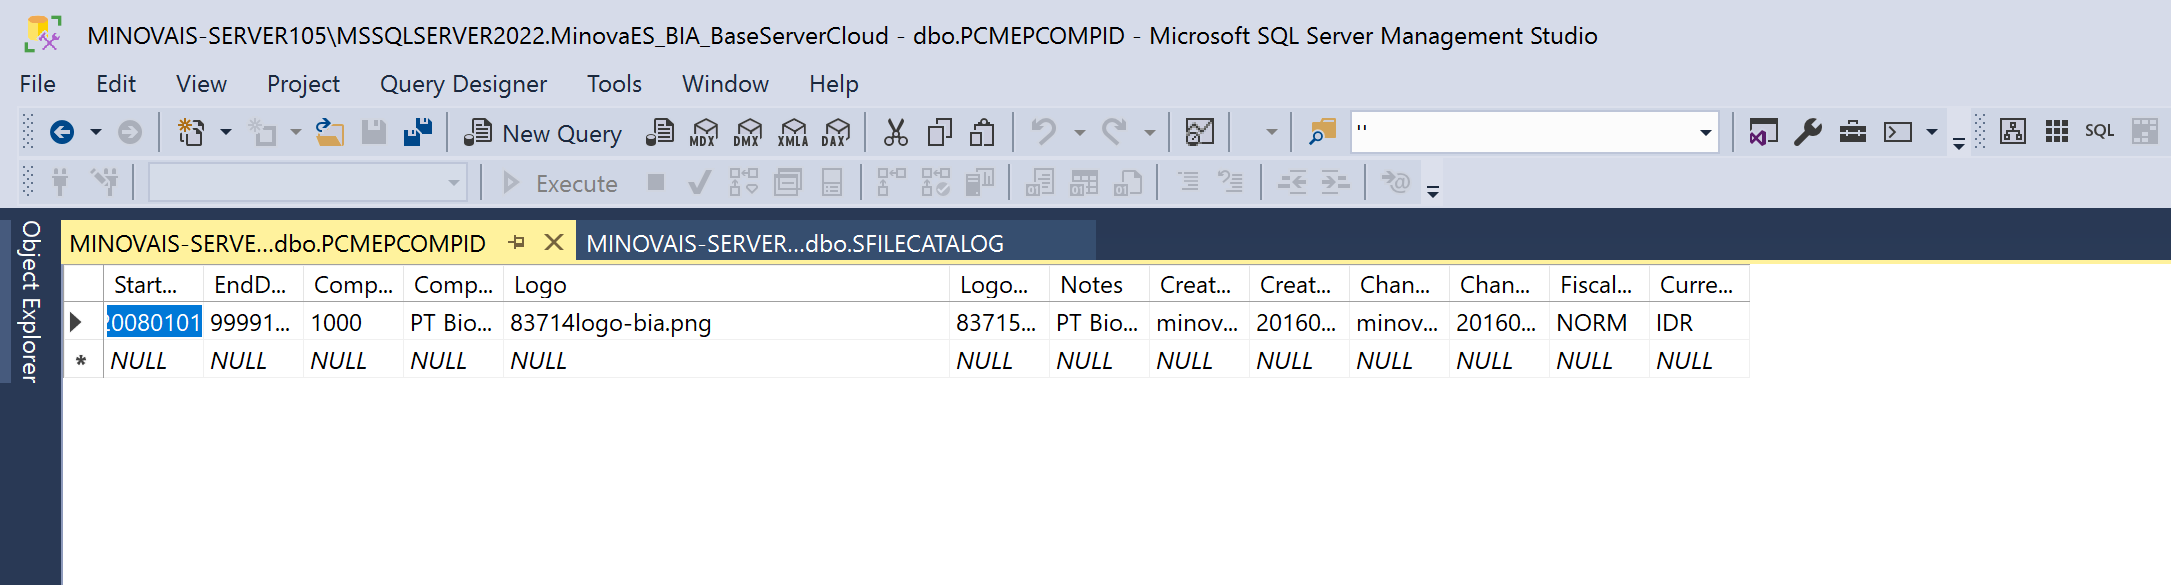2171x585 pixels.
Task: Click the Save All icon
Action: (417, 132)
